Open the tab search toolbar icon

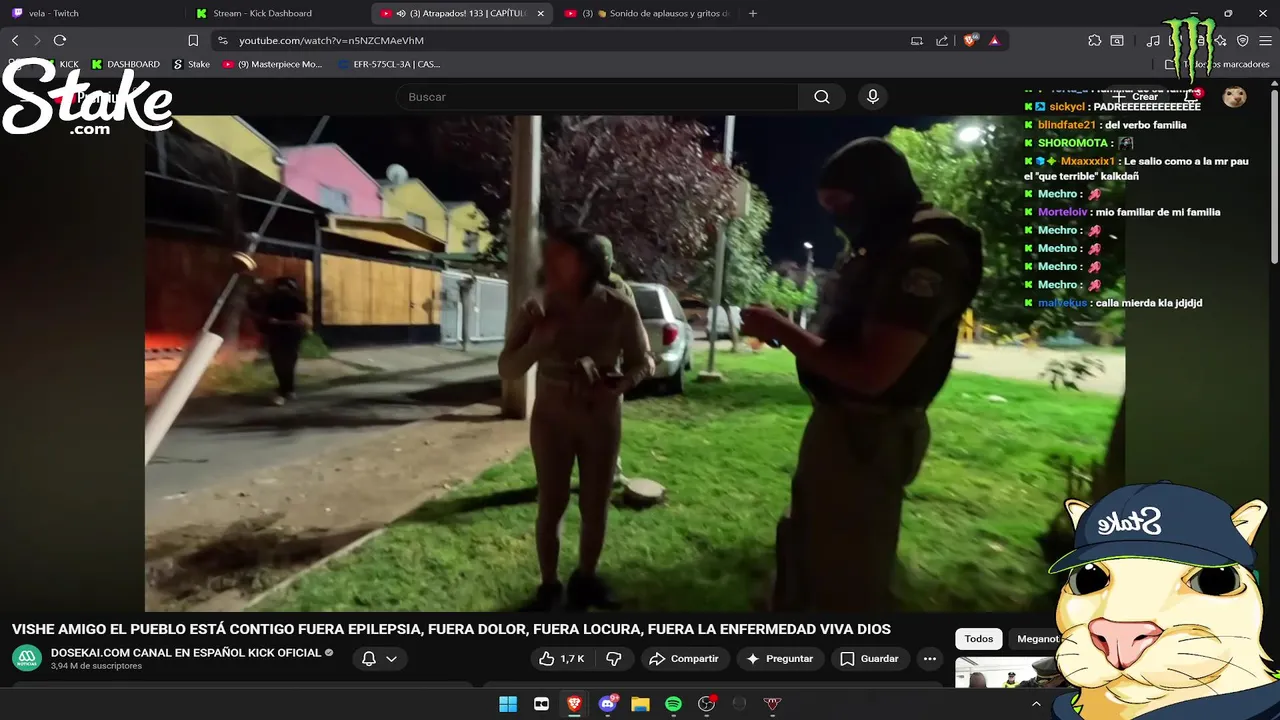click(1117, 41)
